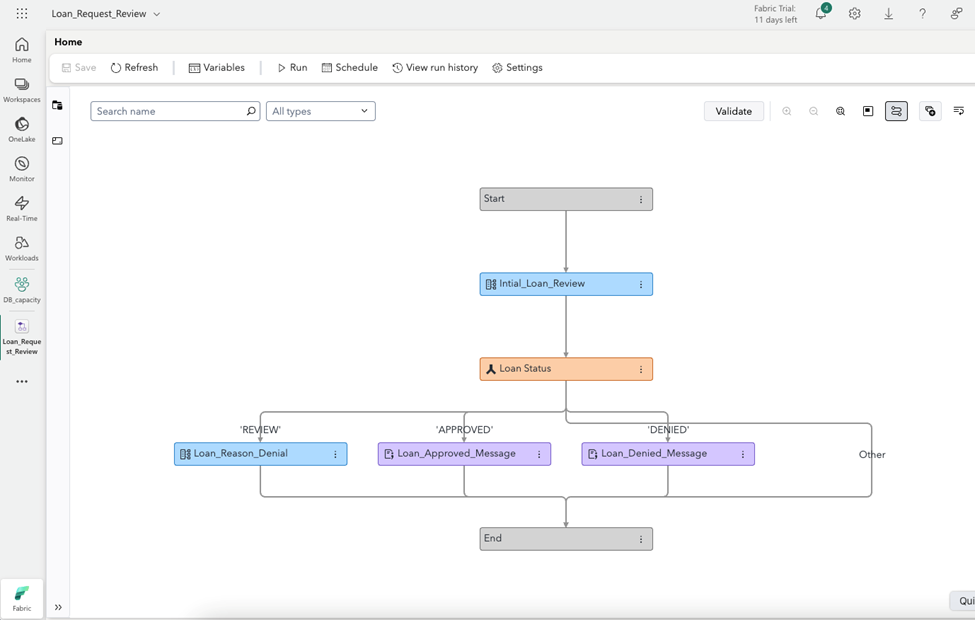975x620 pixels.
Task: Click the download icon in header
Action: [x=888, y=14]
